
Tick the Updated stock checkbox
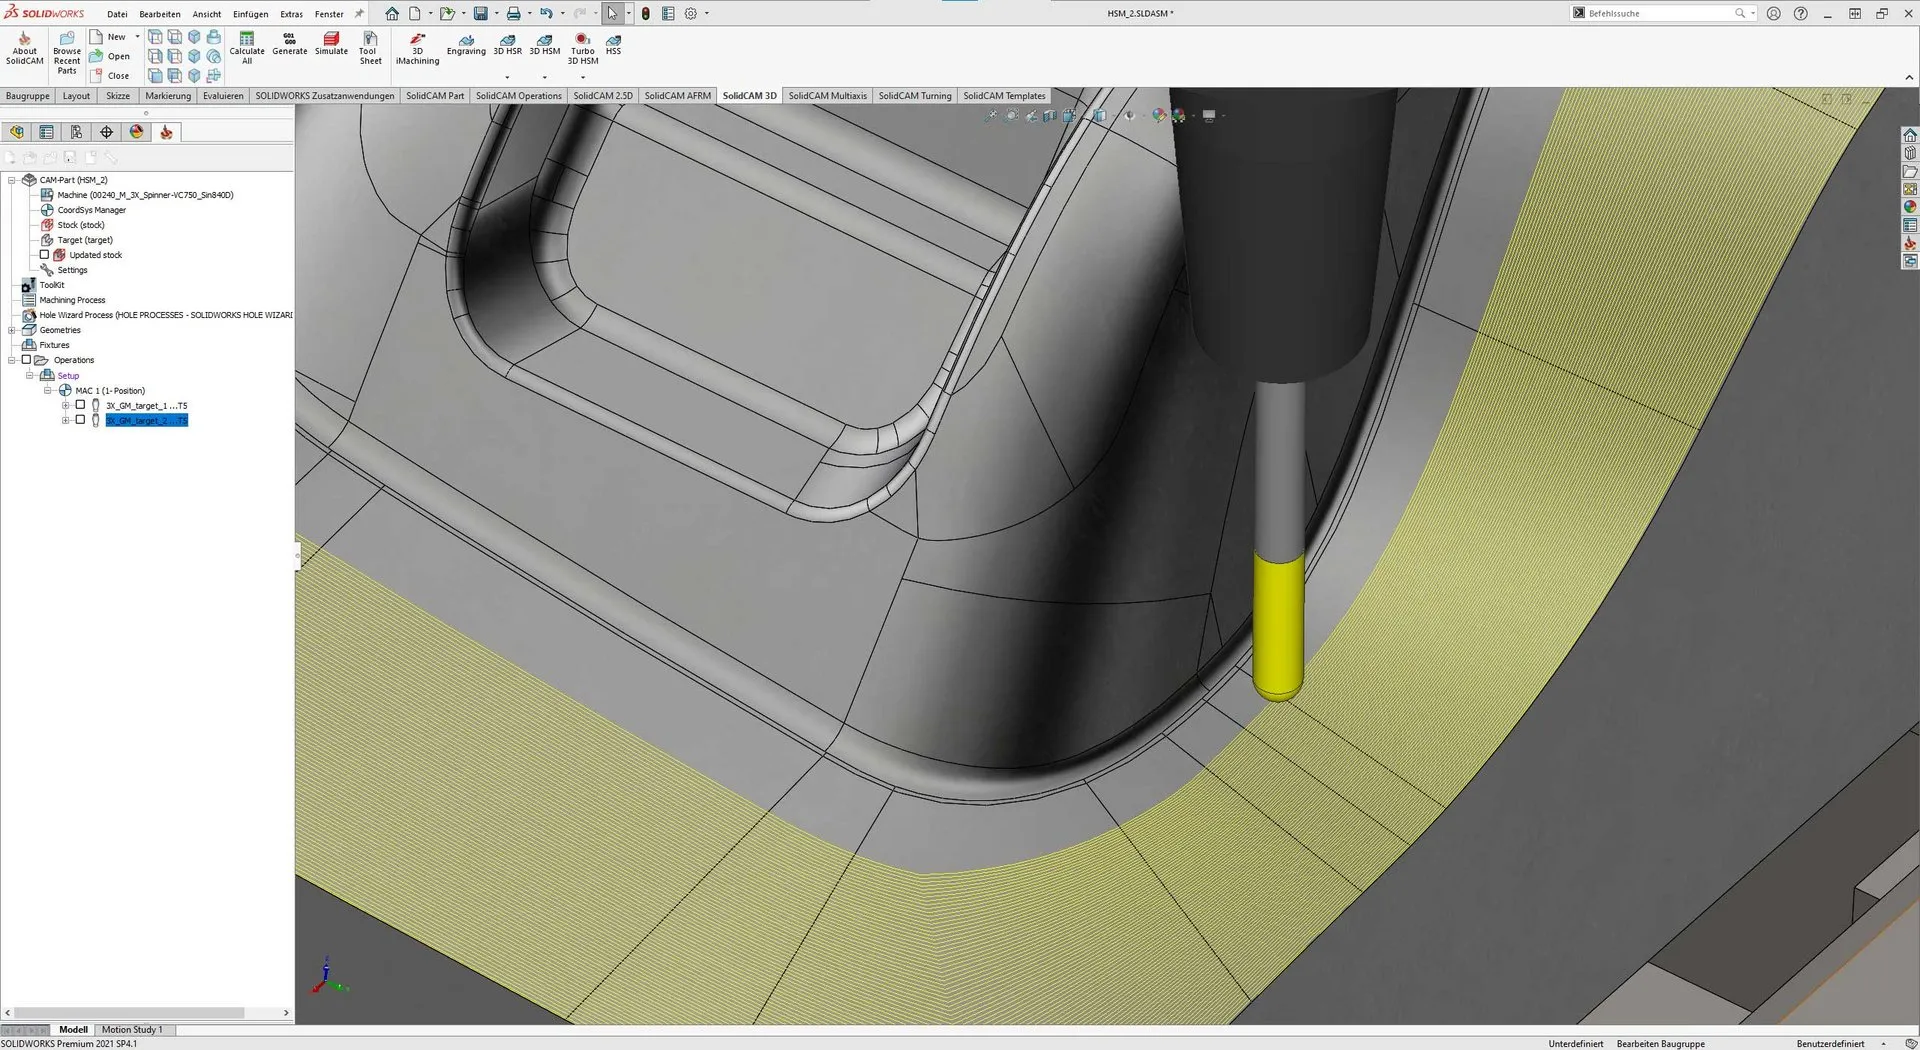pos(44,255)
